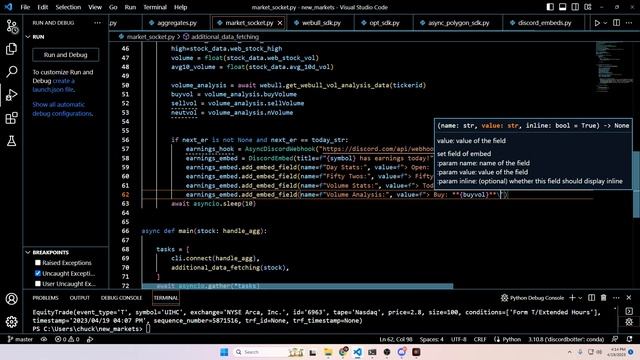Open Run and Debug views ellipsis

[97, 23]
